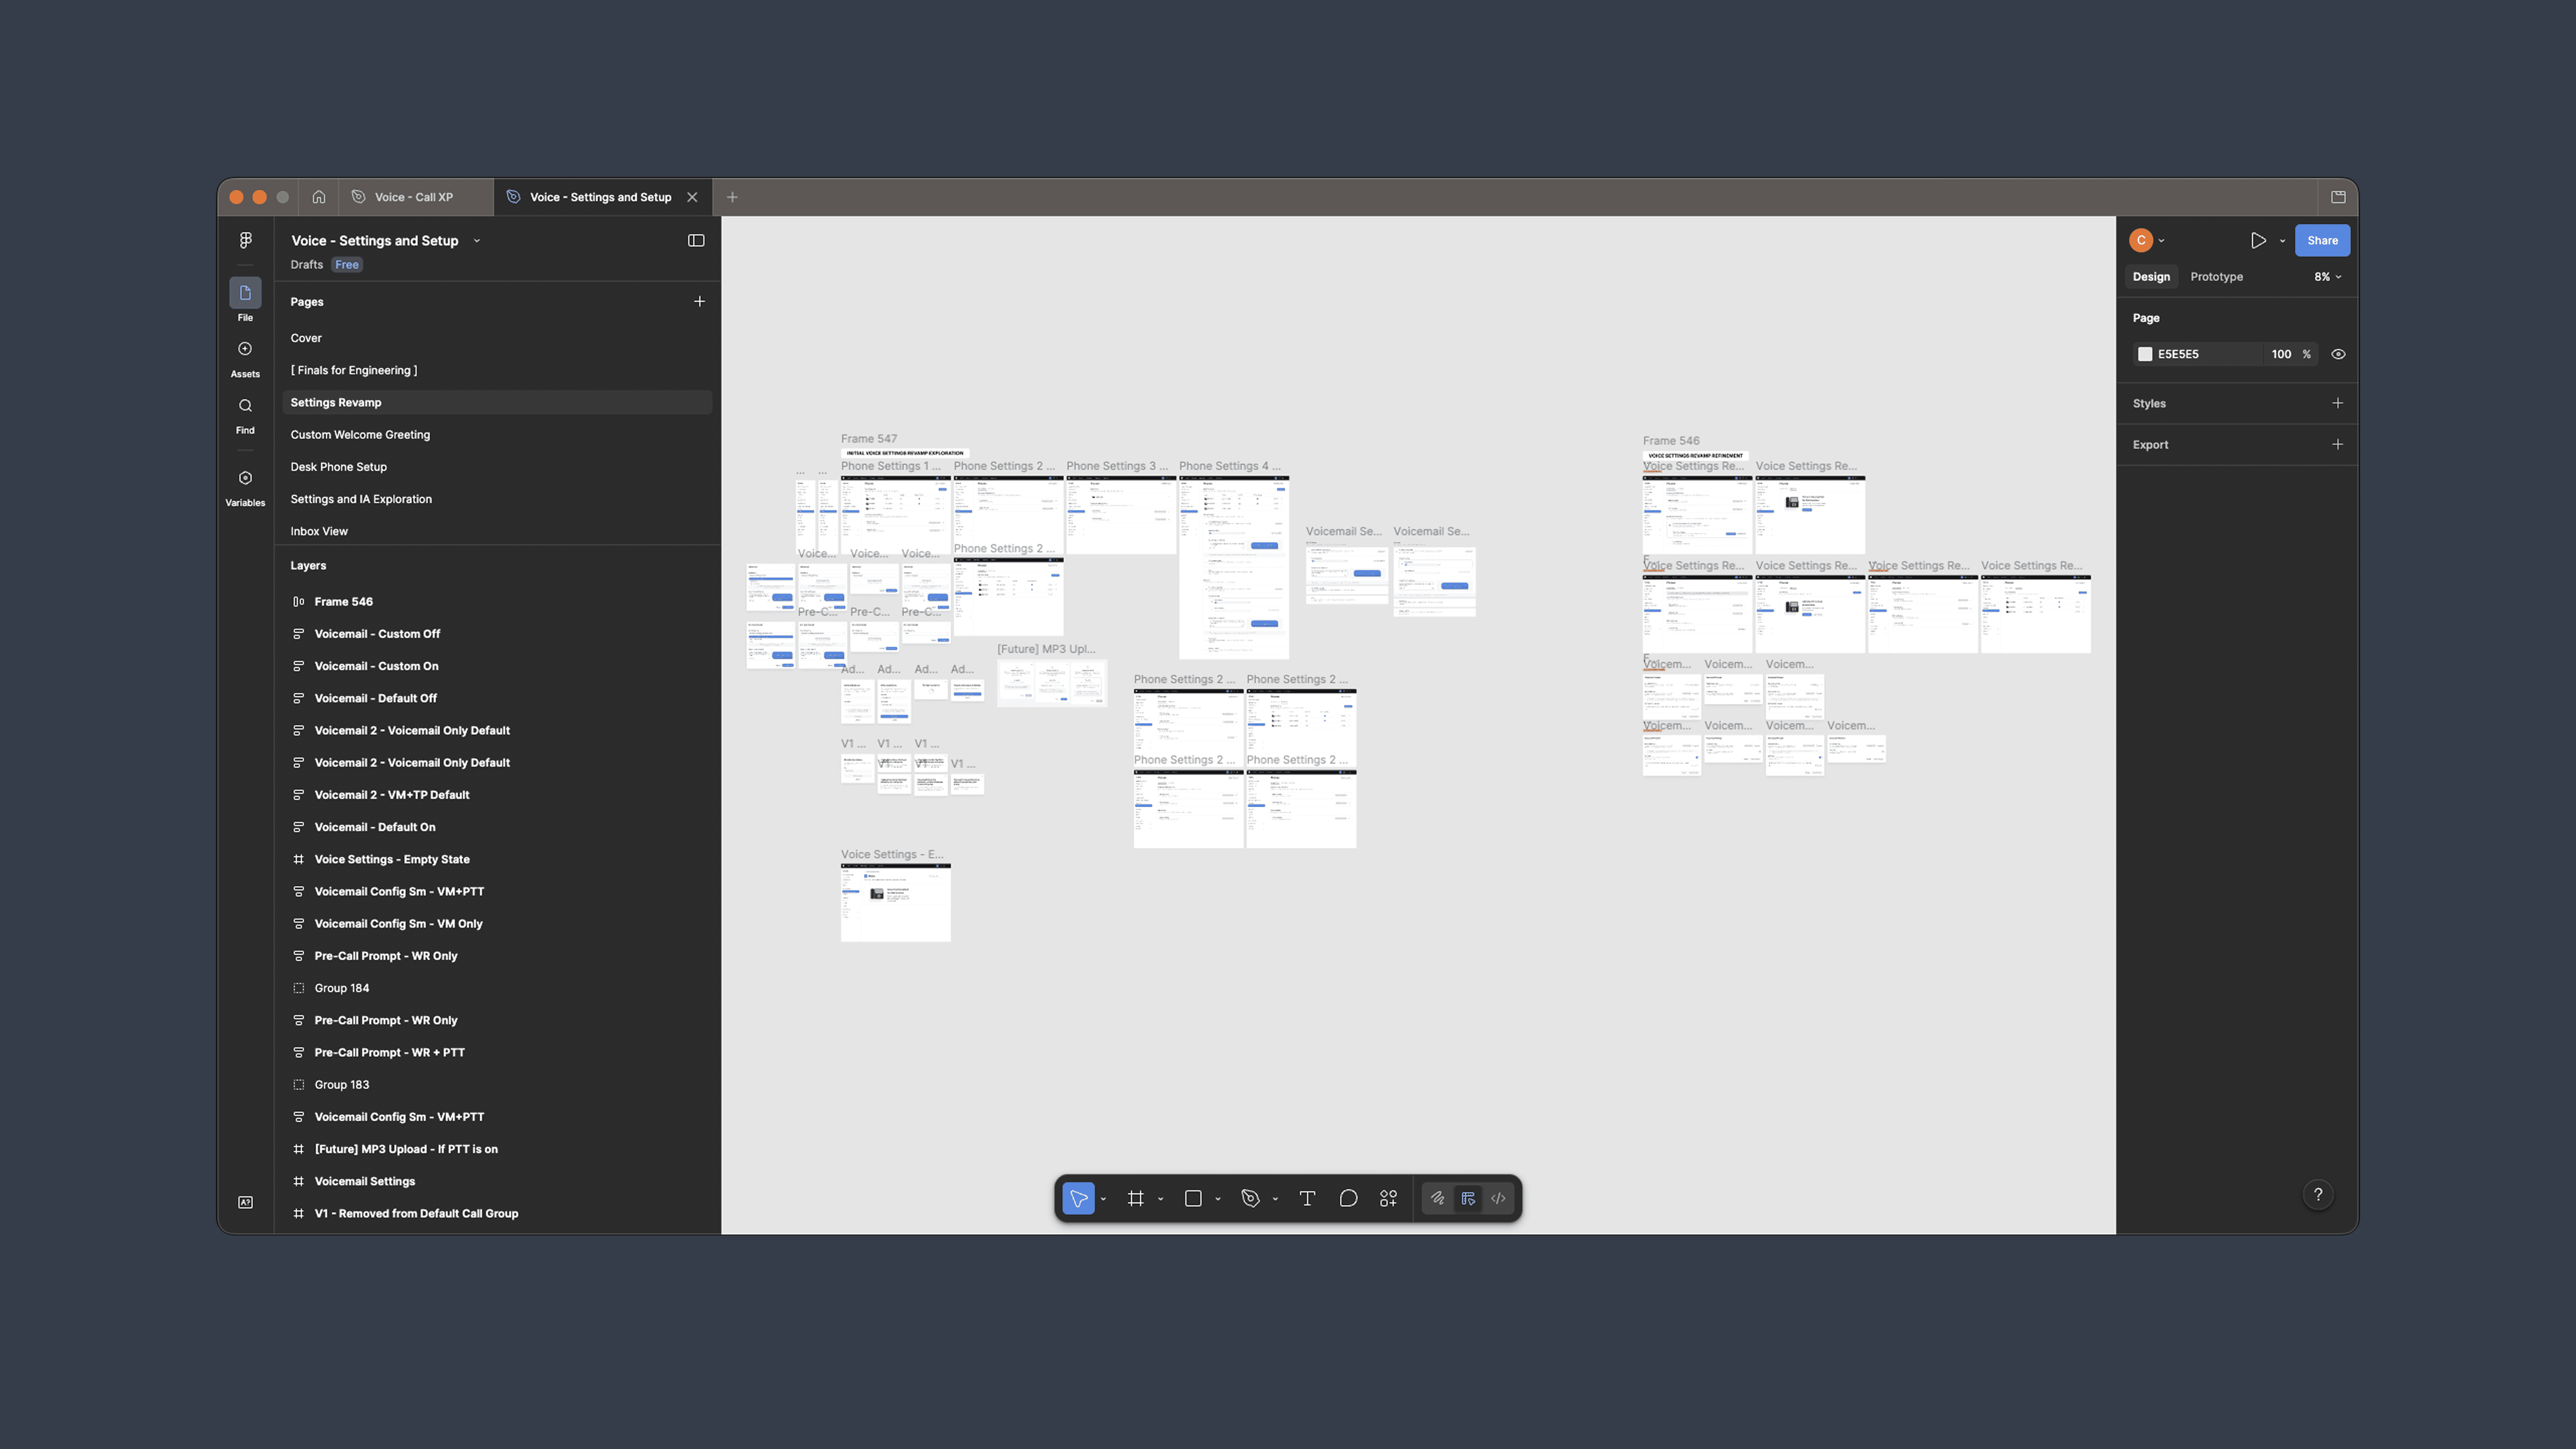Open the Actions components tool
The image size is (2576, 1449).
coord(1388,1198)
